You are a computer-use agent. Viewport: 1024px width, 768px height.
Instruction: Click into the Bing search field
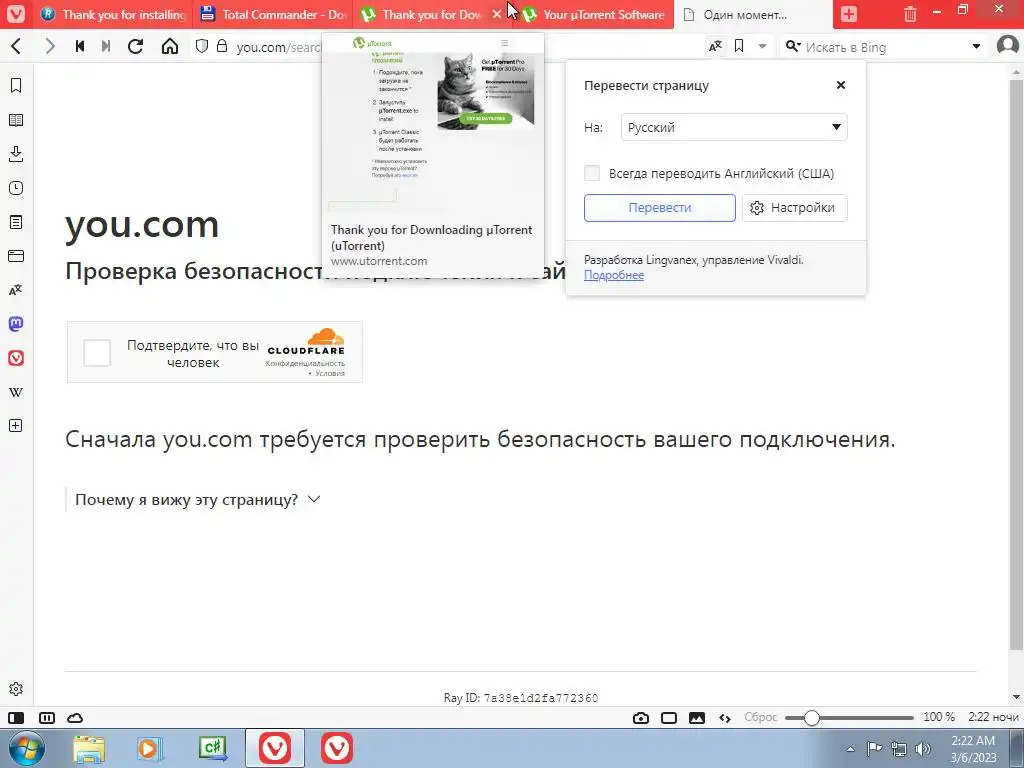886,47
